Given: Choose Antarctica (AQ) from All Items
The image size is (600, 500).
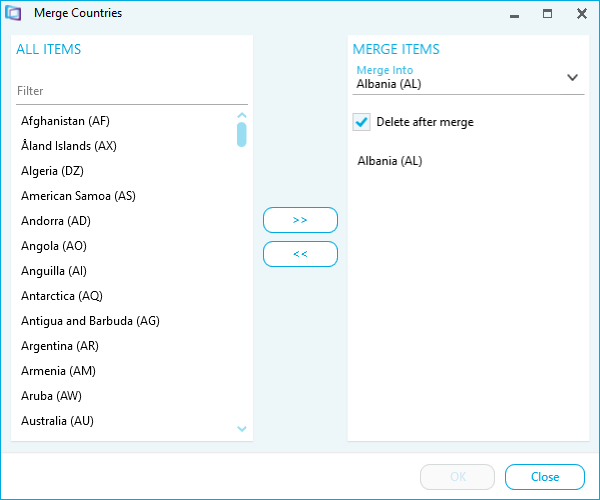Looking at the screenshot, I should [x=62, y=296].
